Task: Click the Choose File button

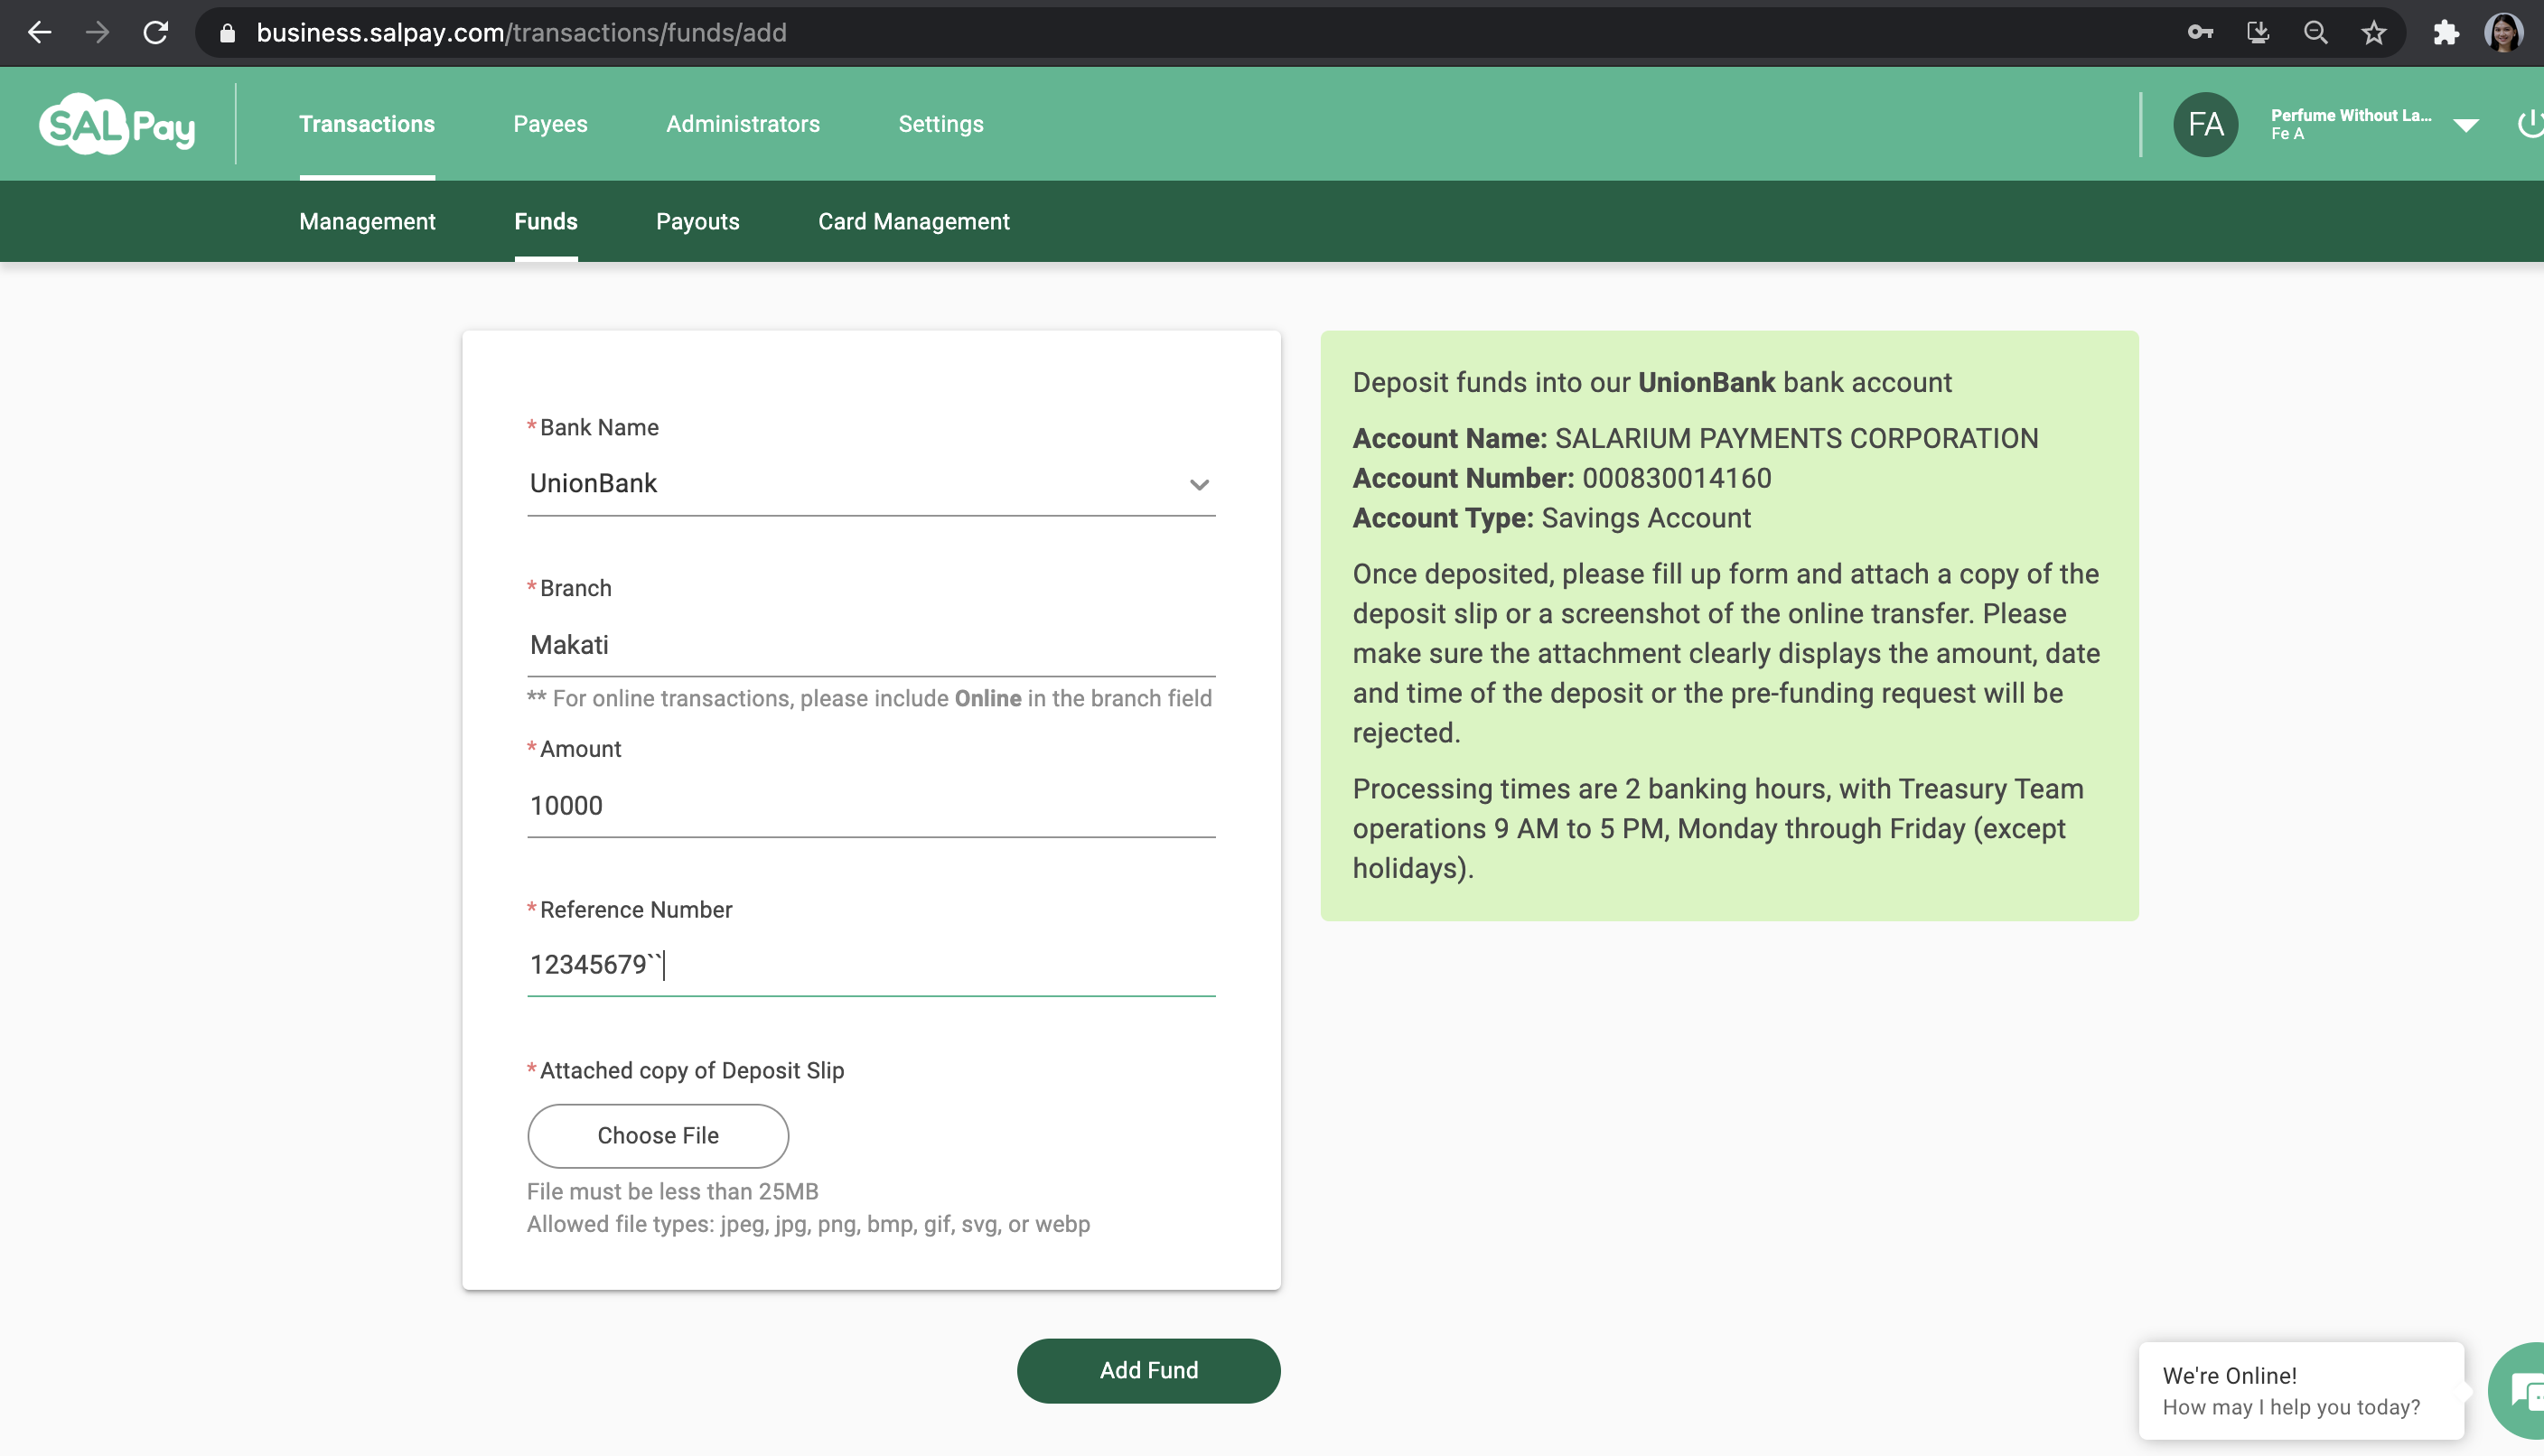Action: tap(657, 1135)
